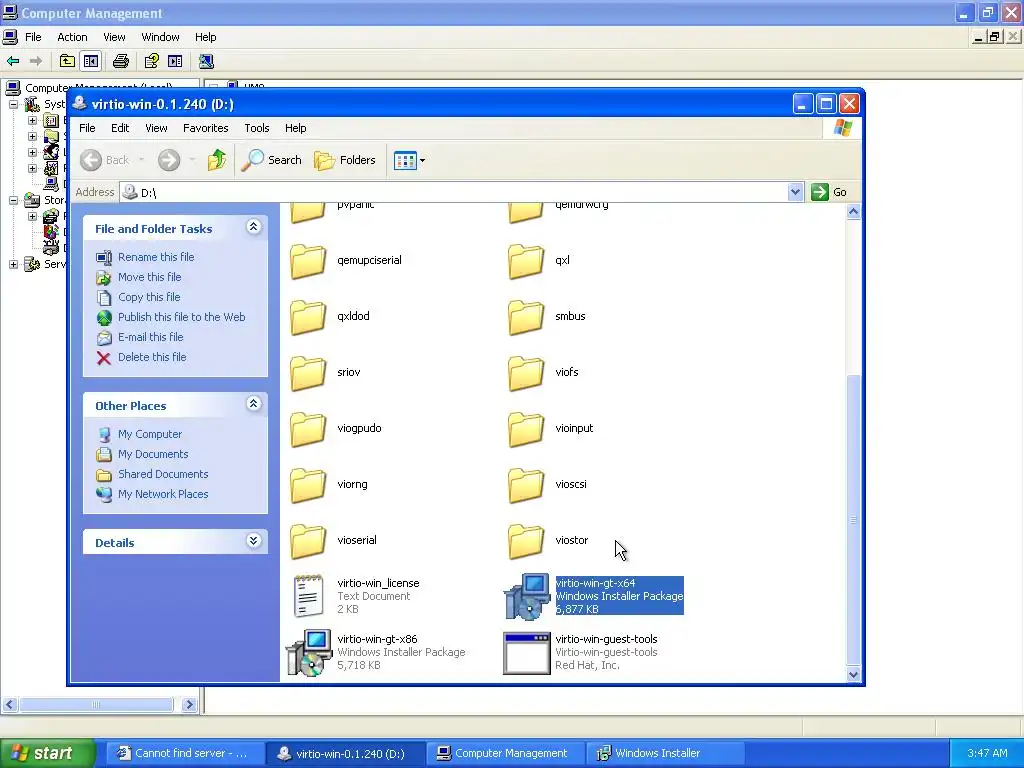Open the Window menu in Computer Management
The width and height of the screenshot is (1024, 768).
click(x=160, y=37)
